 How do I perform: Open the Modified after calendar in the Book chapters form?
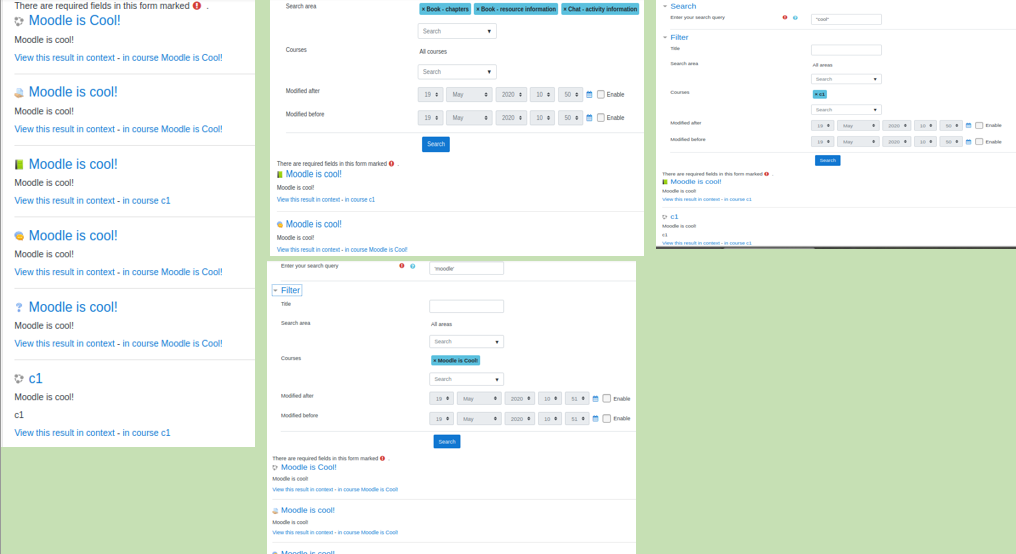[589, 95]
